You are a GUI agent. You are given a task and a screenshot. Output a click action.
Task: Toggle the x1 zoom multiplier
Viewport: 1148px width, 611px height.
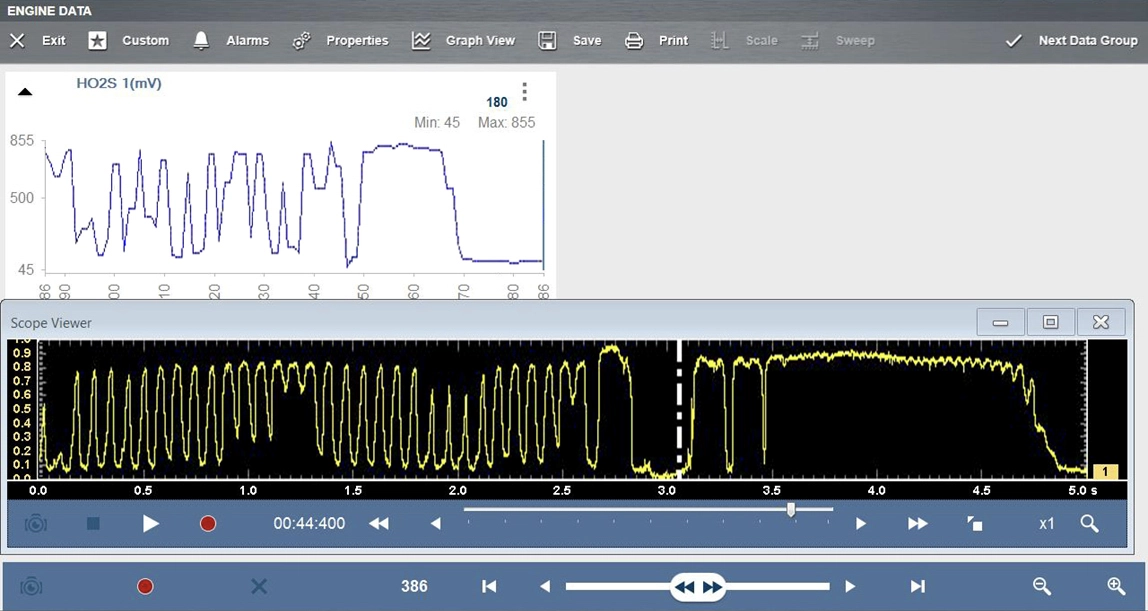coord(1046,523)
